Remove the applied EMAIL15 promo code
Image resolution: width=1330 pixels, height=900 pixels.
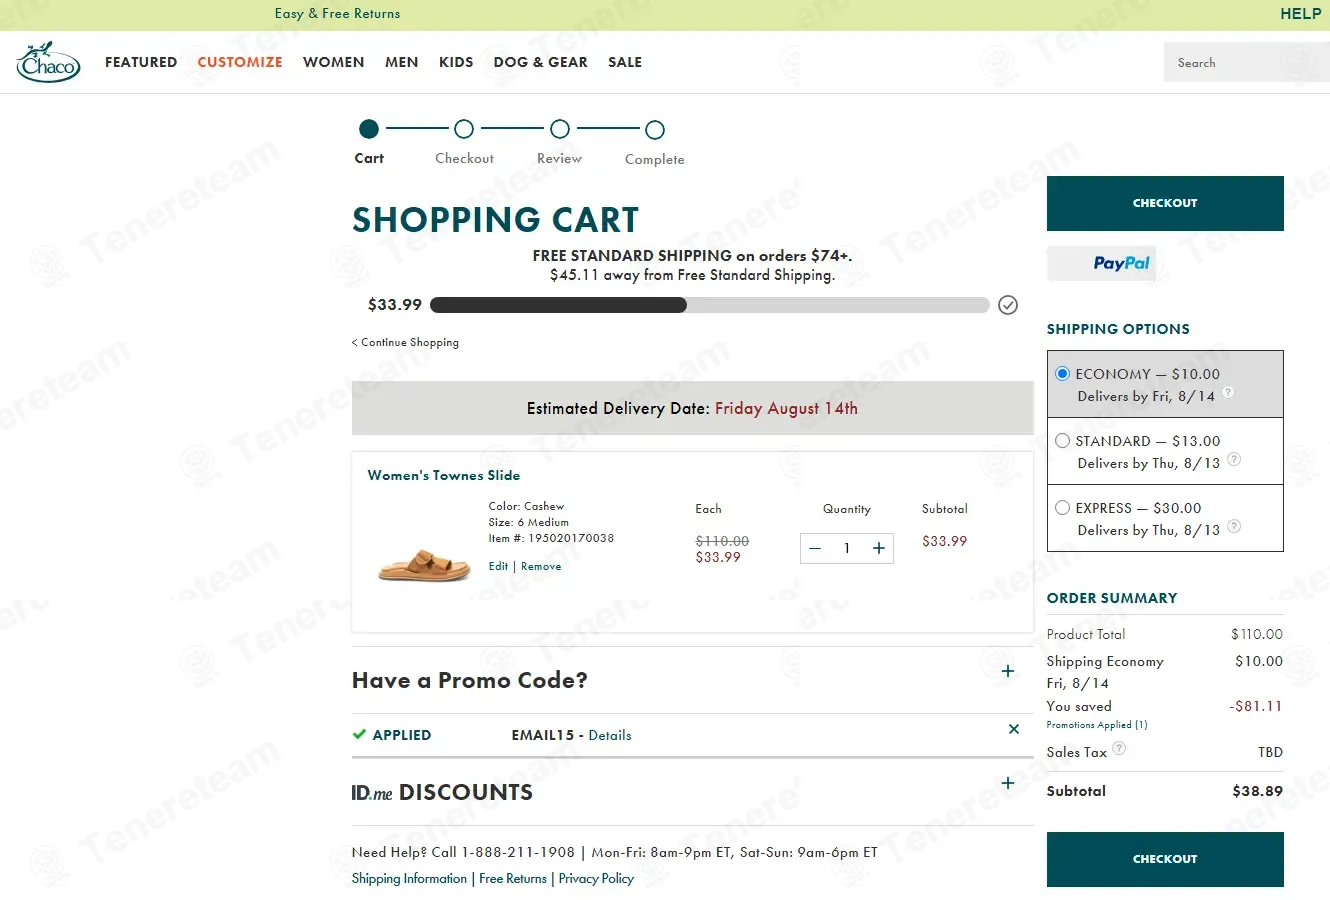click(x=1014, y=729)
